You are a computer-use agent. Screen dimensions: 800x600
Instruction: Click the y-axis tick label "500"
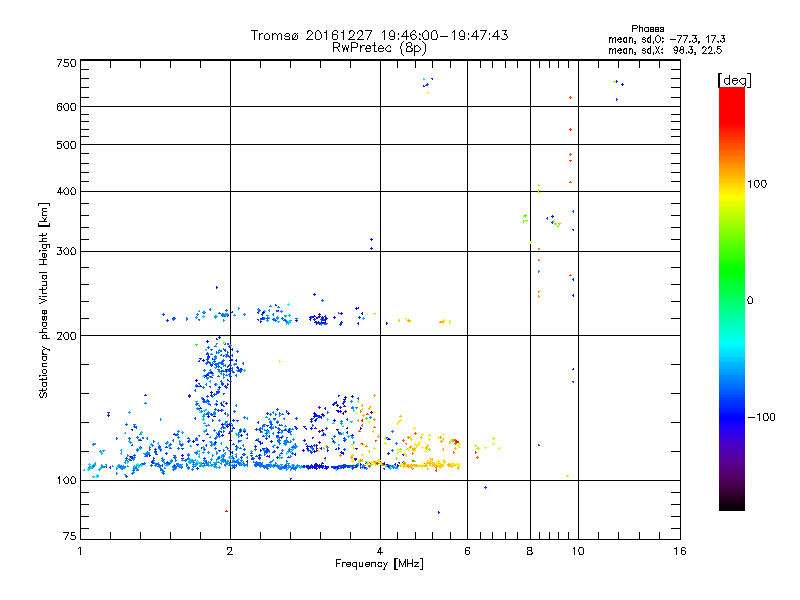pos(67,145)
